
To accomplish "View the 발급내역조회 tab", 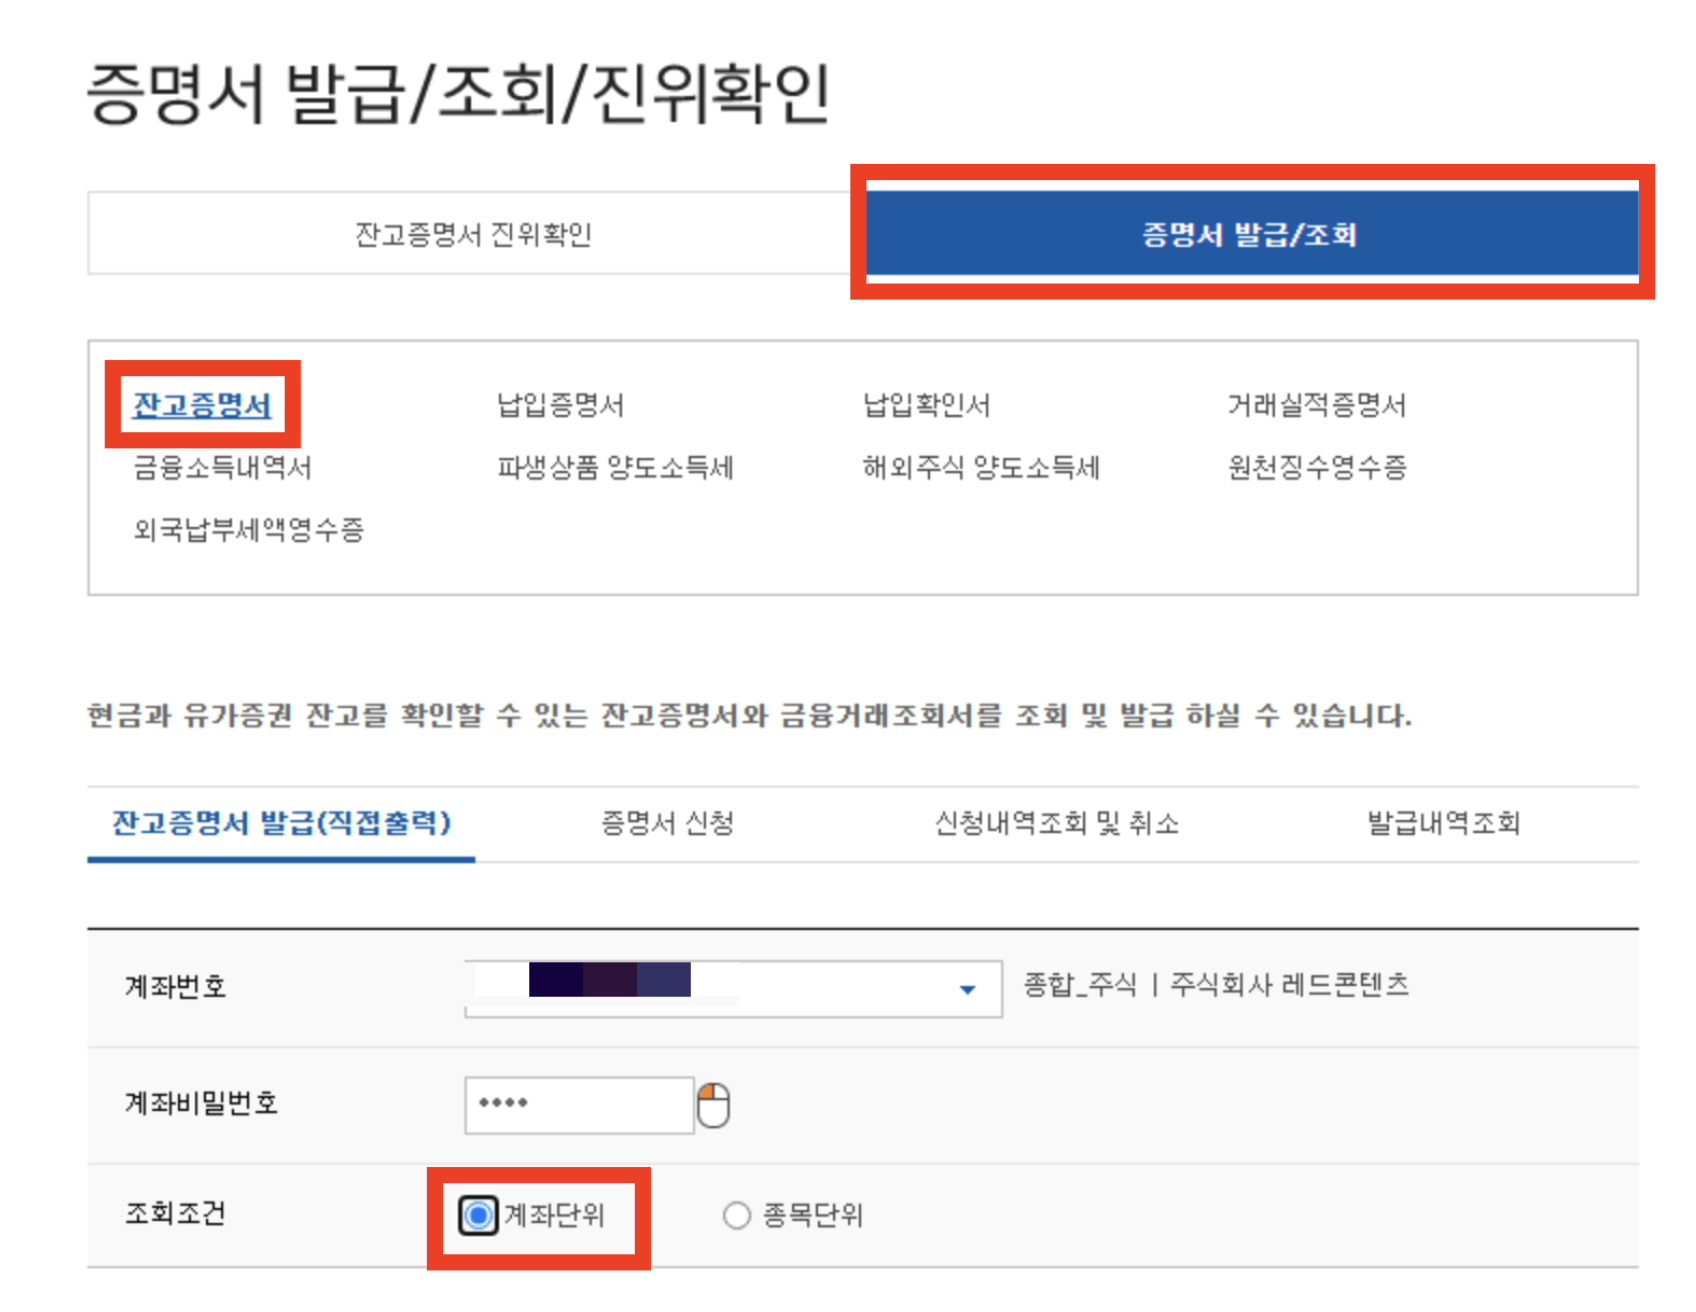I will [1443, 823].
